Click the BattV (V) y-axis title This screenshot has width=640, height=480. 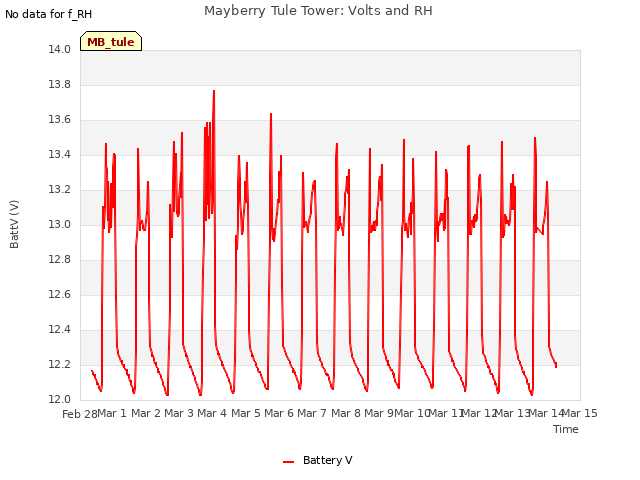pos(14,224)
